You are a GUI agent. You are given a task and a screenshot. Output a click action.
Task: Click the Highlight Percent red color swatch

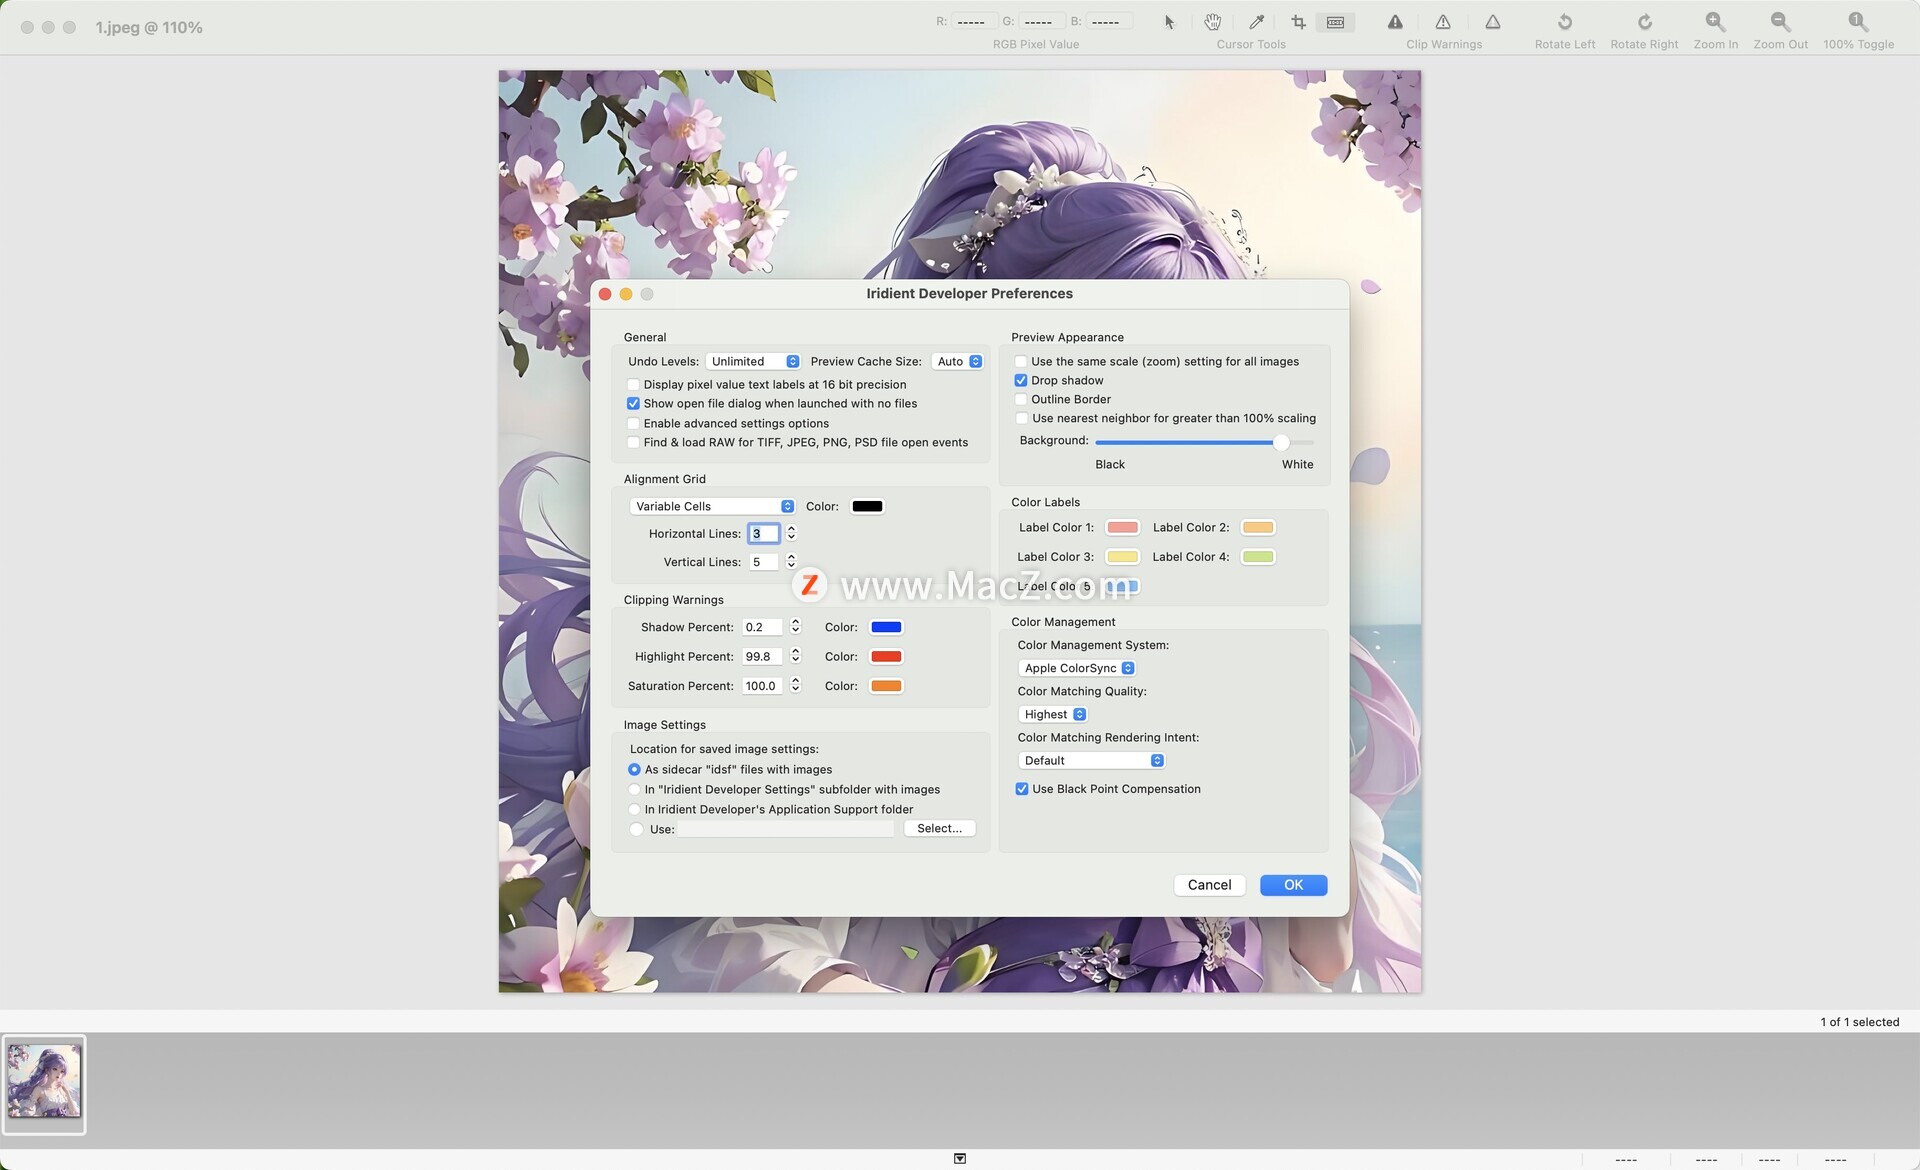pyautogui.click(x=886, y=657)
